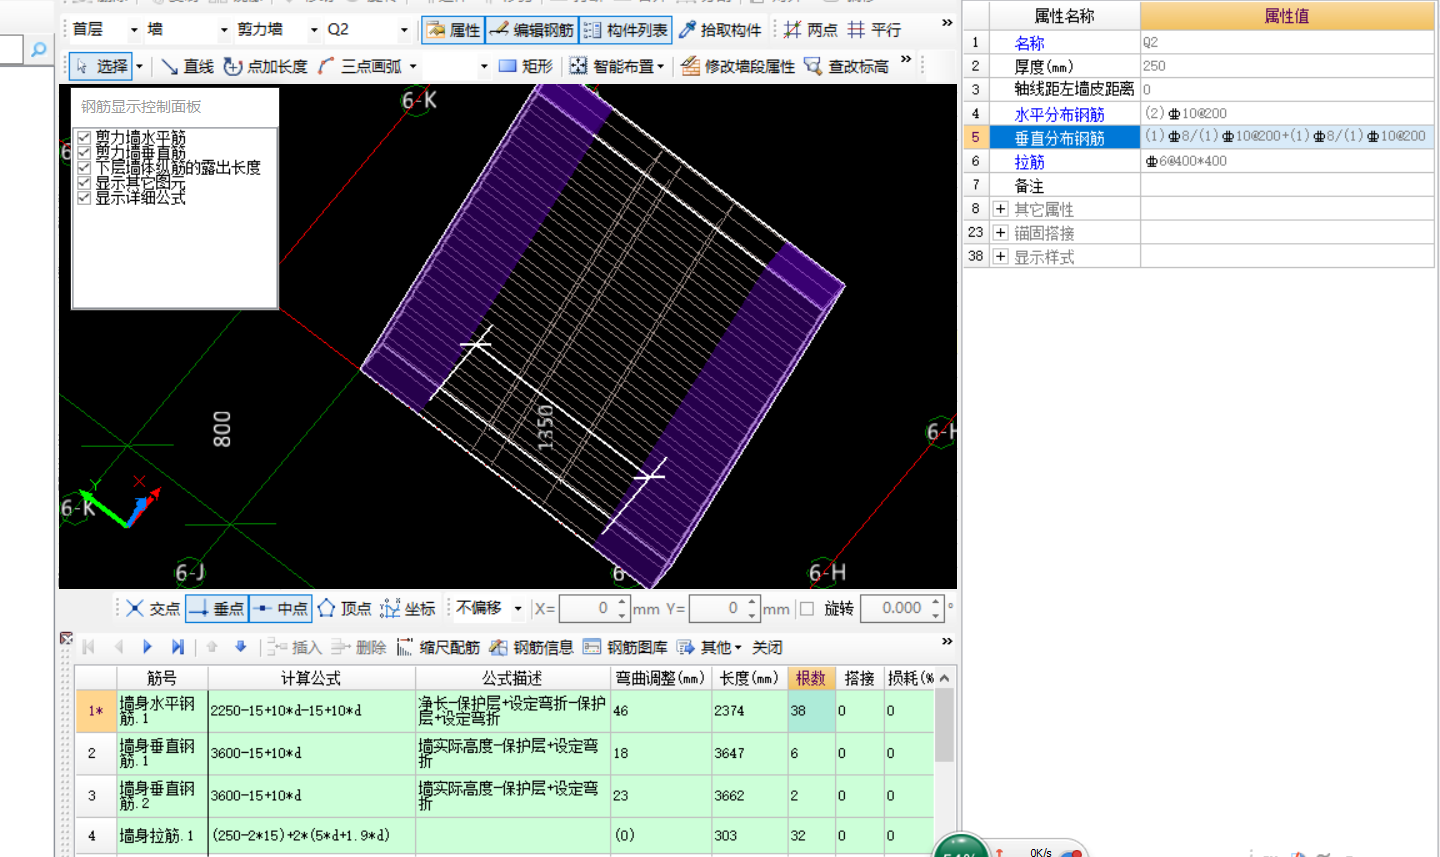Click the 删除 delete row button
Image resolution: width=1440 pixels, height=857 pixels.
pyautogui.click(x=359, y=647)
